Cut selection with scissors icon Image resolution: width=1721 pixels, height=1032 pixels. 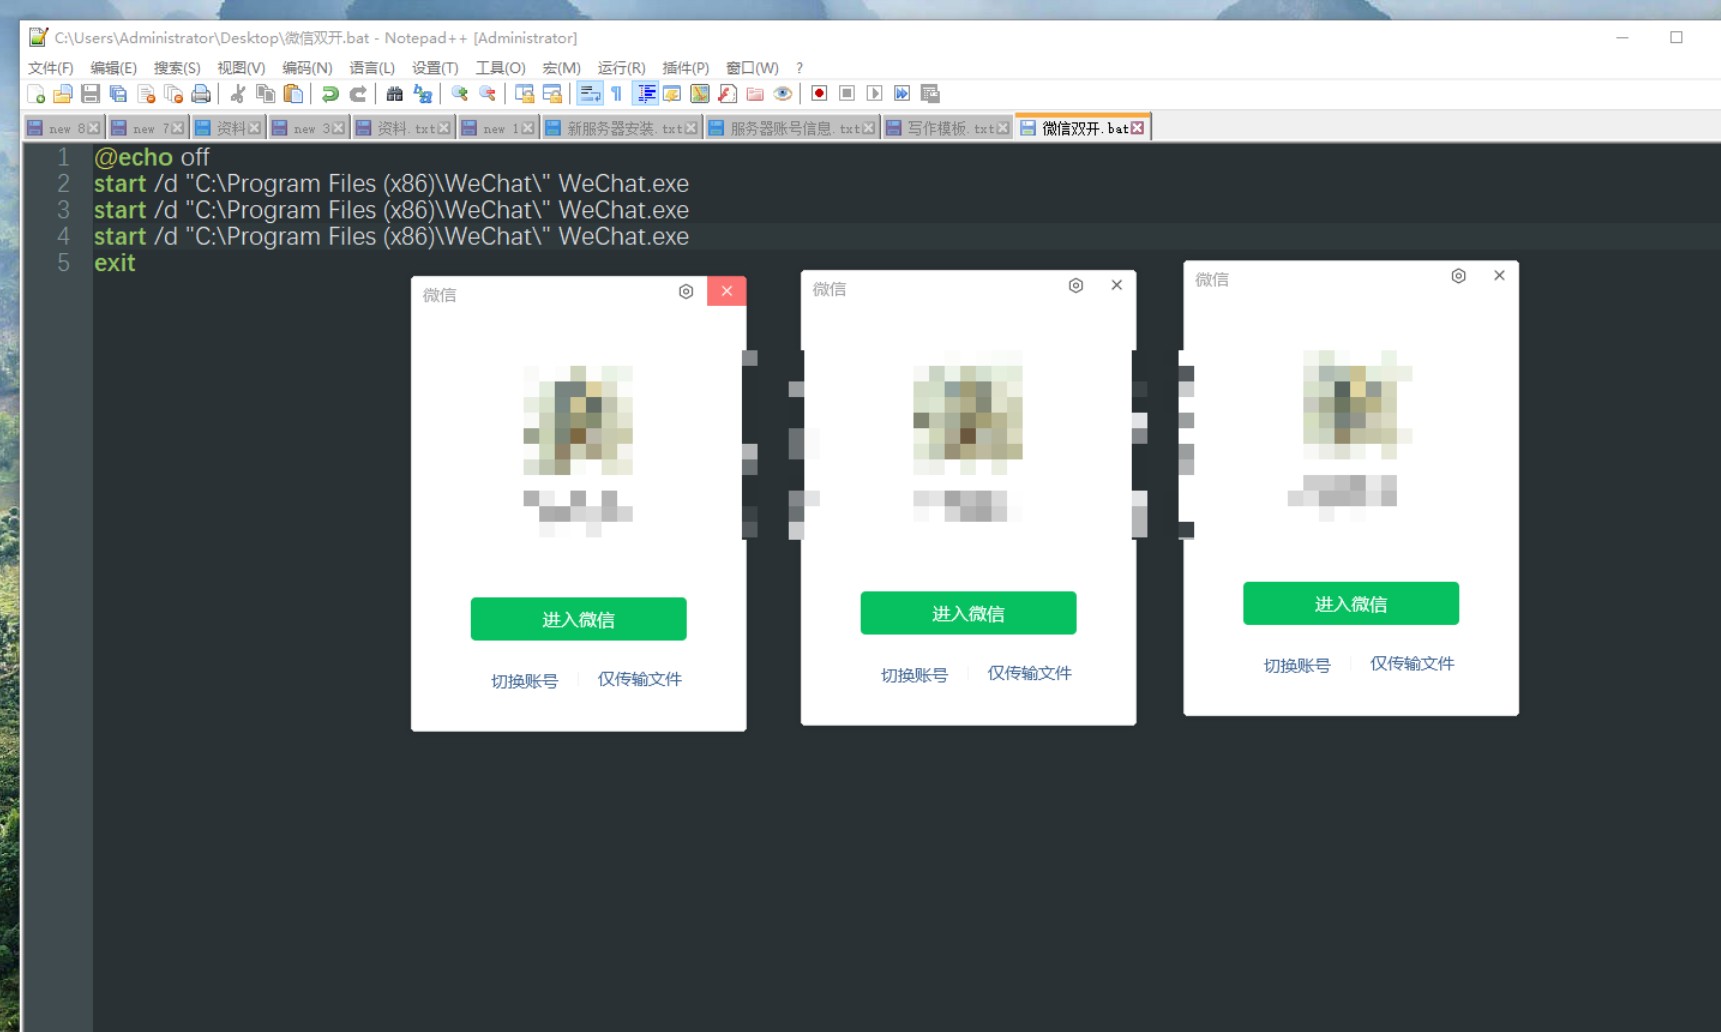238,94
